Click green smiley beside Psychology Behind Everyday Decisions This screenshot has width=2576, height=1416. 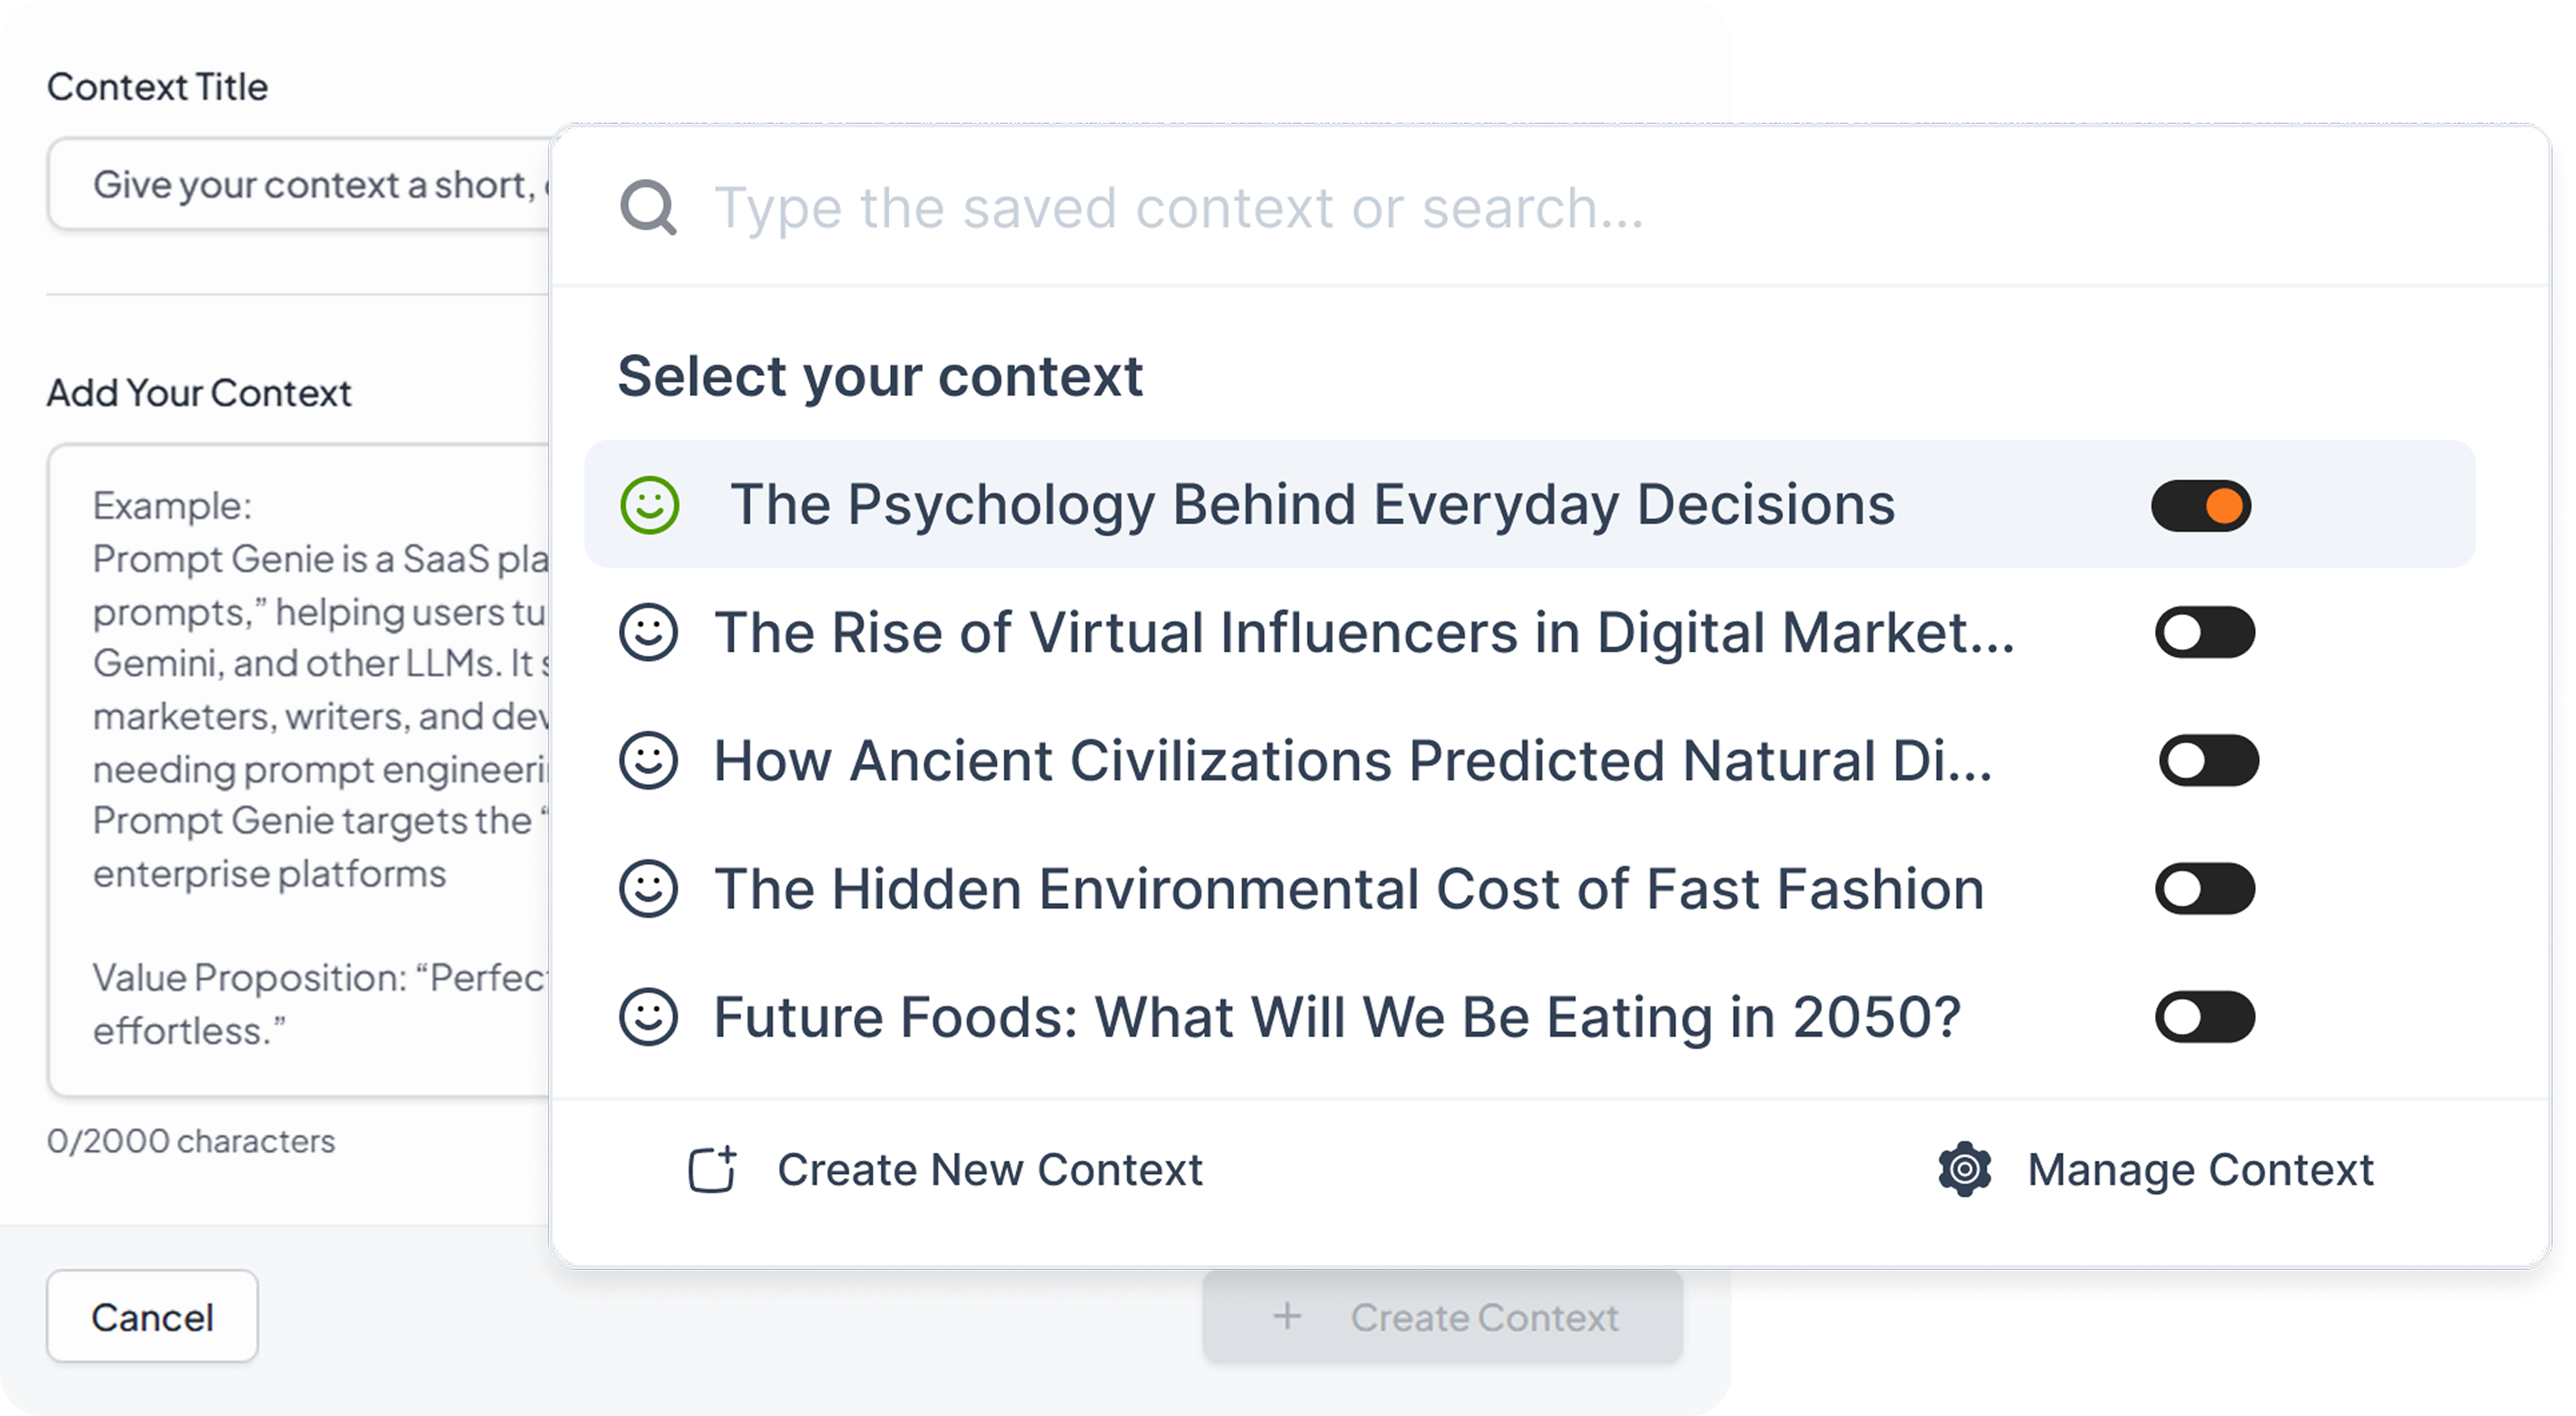click(x=650, y=505)
